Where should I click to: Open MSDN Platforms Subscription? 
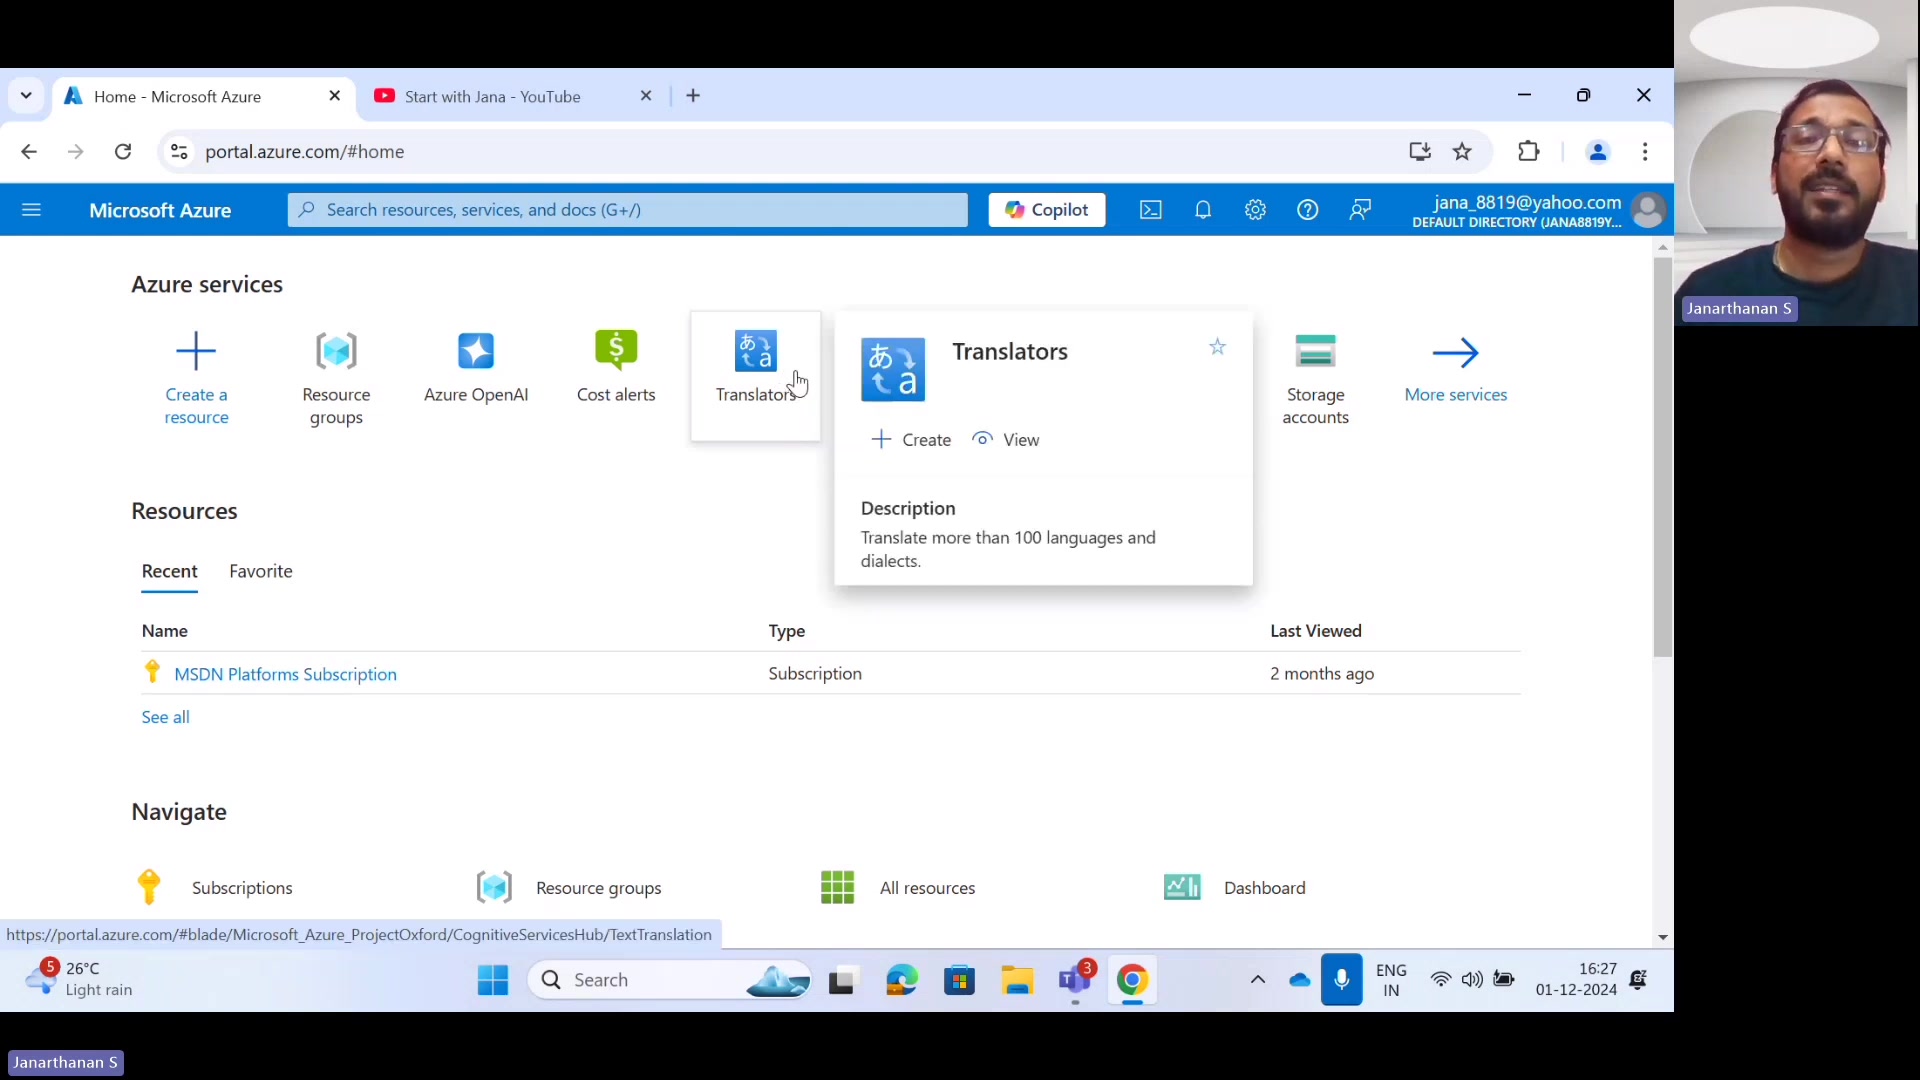pos(285,673)
